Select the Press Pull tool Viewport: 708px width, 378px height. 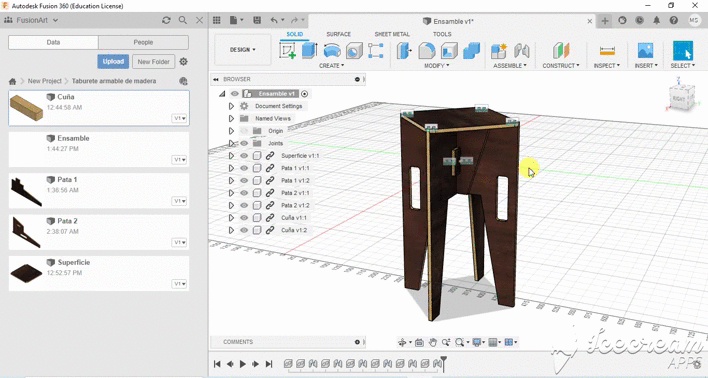pos(404,51)
